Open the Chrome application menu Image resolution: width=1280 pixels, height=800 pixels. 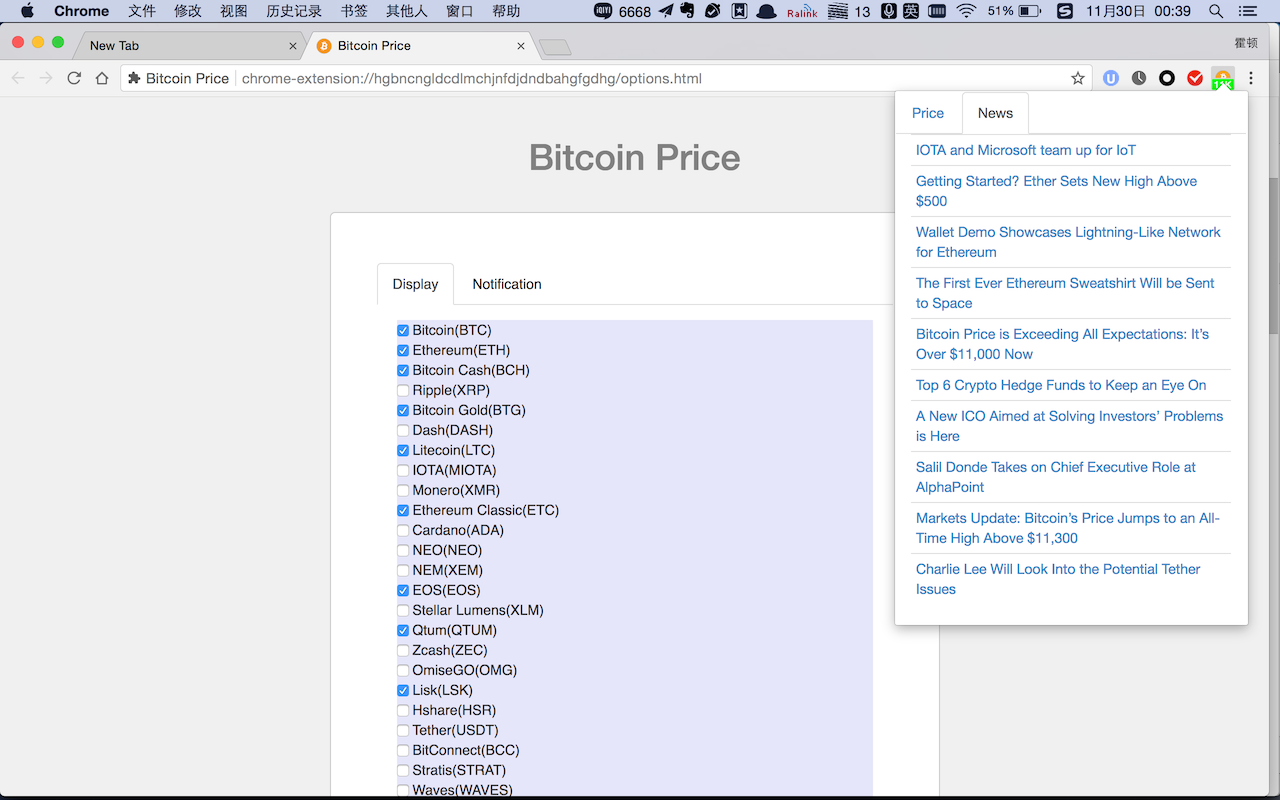[x=82, y=11]
